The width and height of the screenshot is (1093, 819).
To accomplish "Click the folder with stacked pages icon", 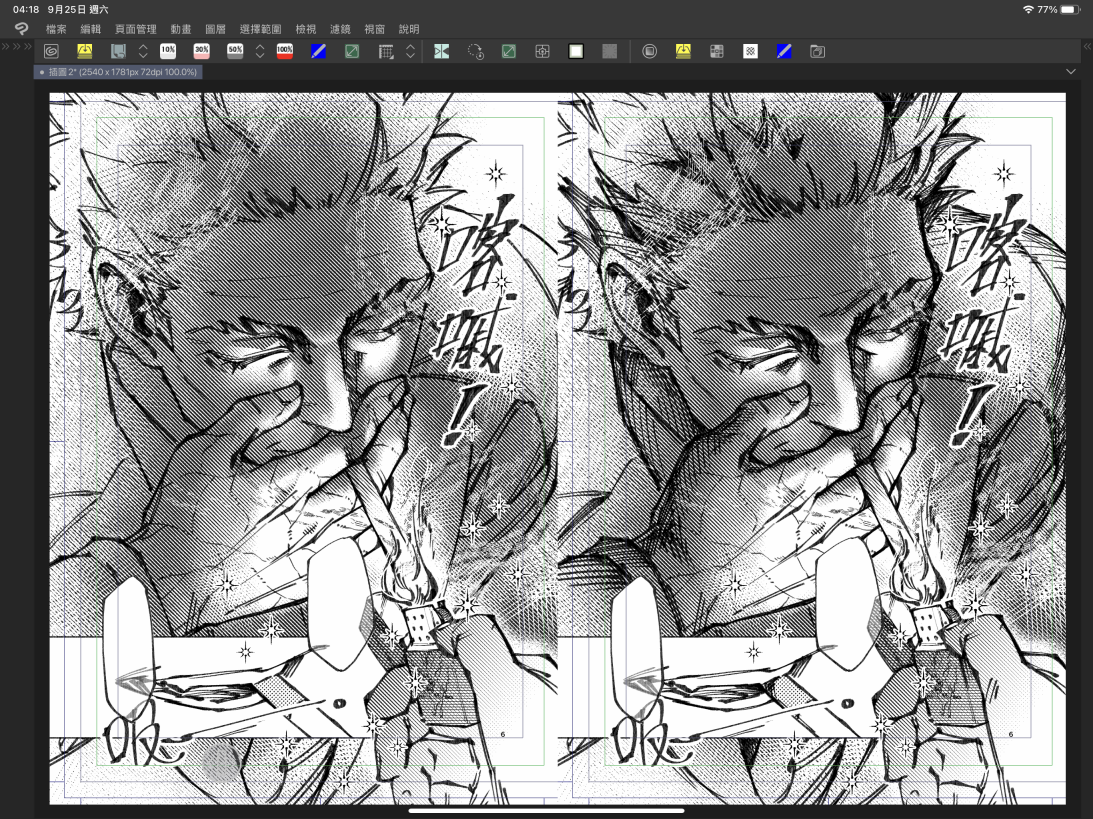I will (x=818, y=52).
